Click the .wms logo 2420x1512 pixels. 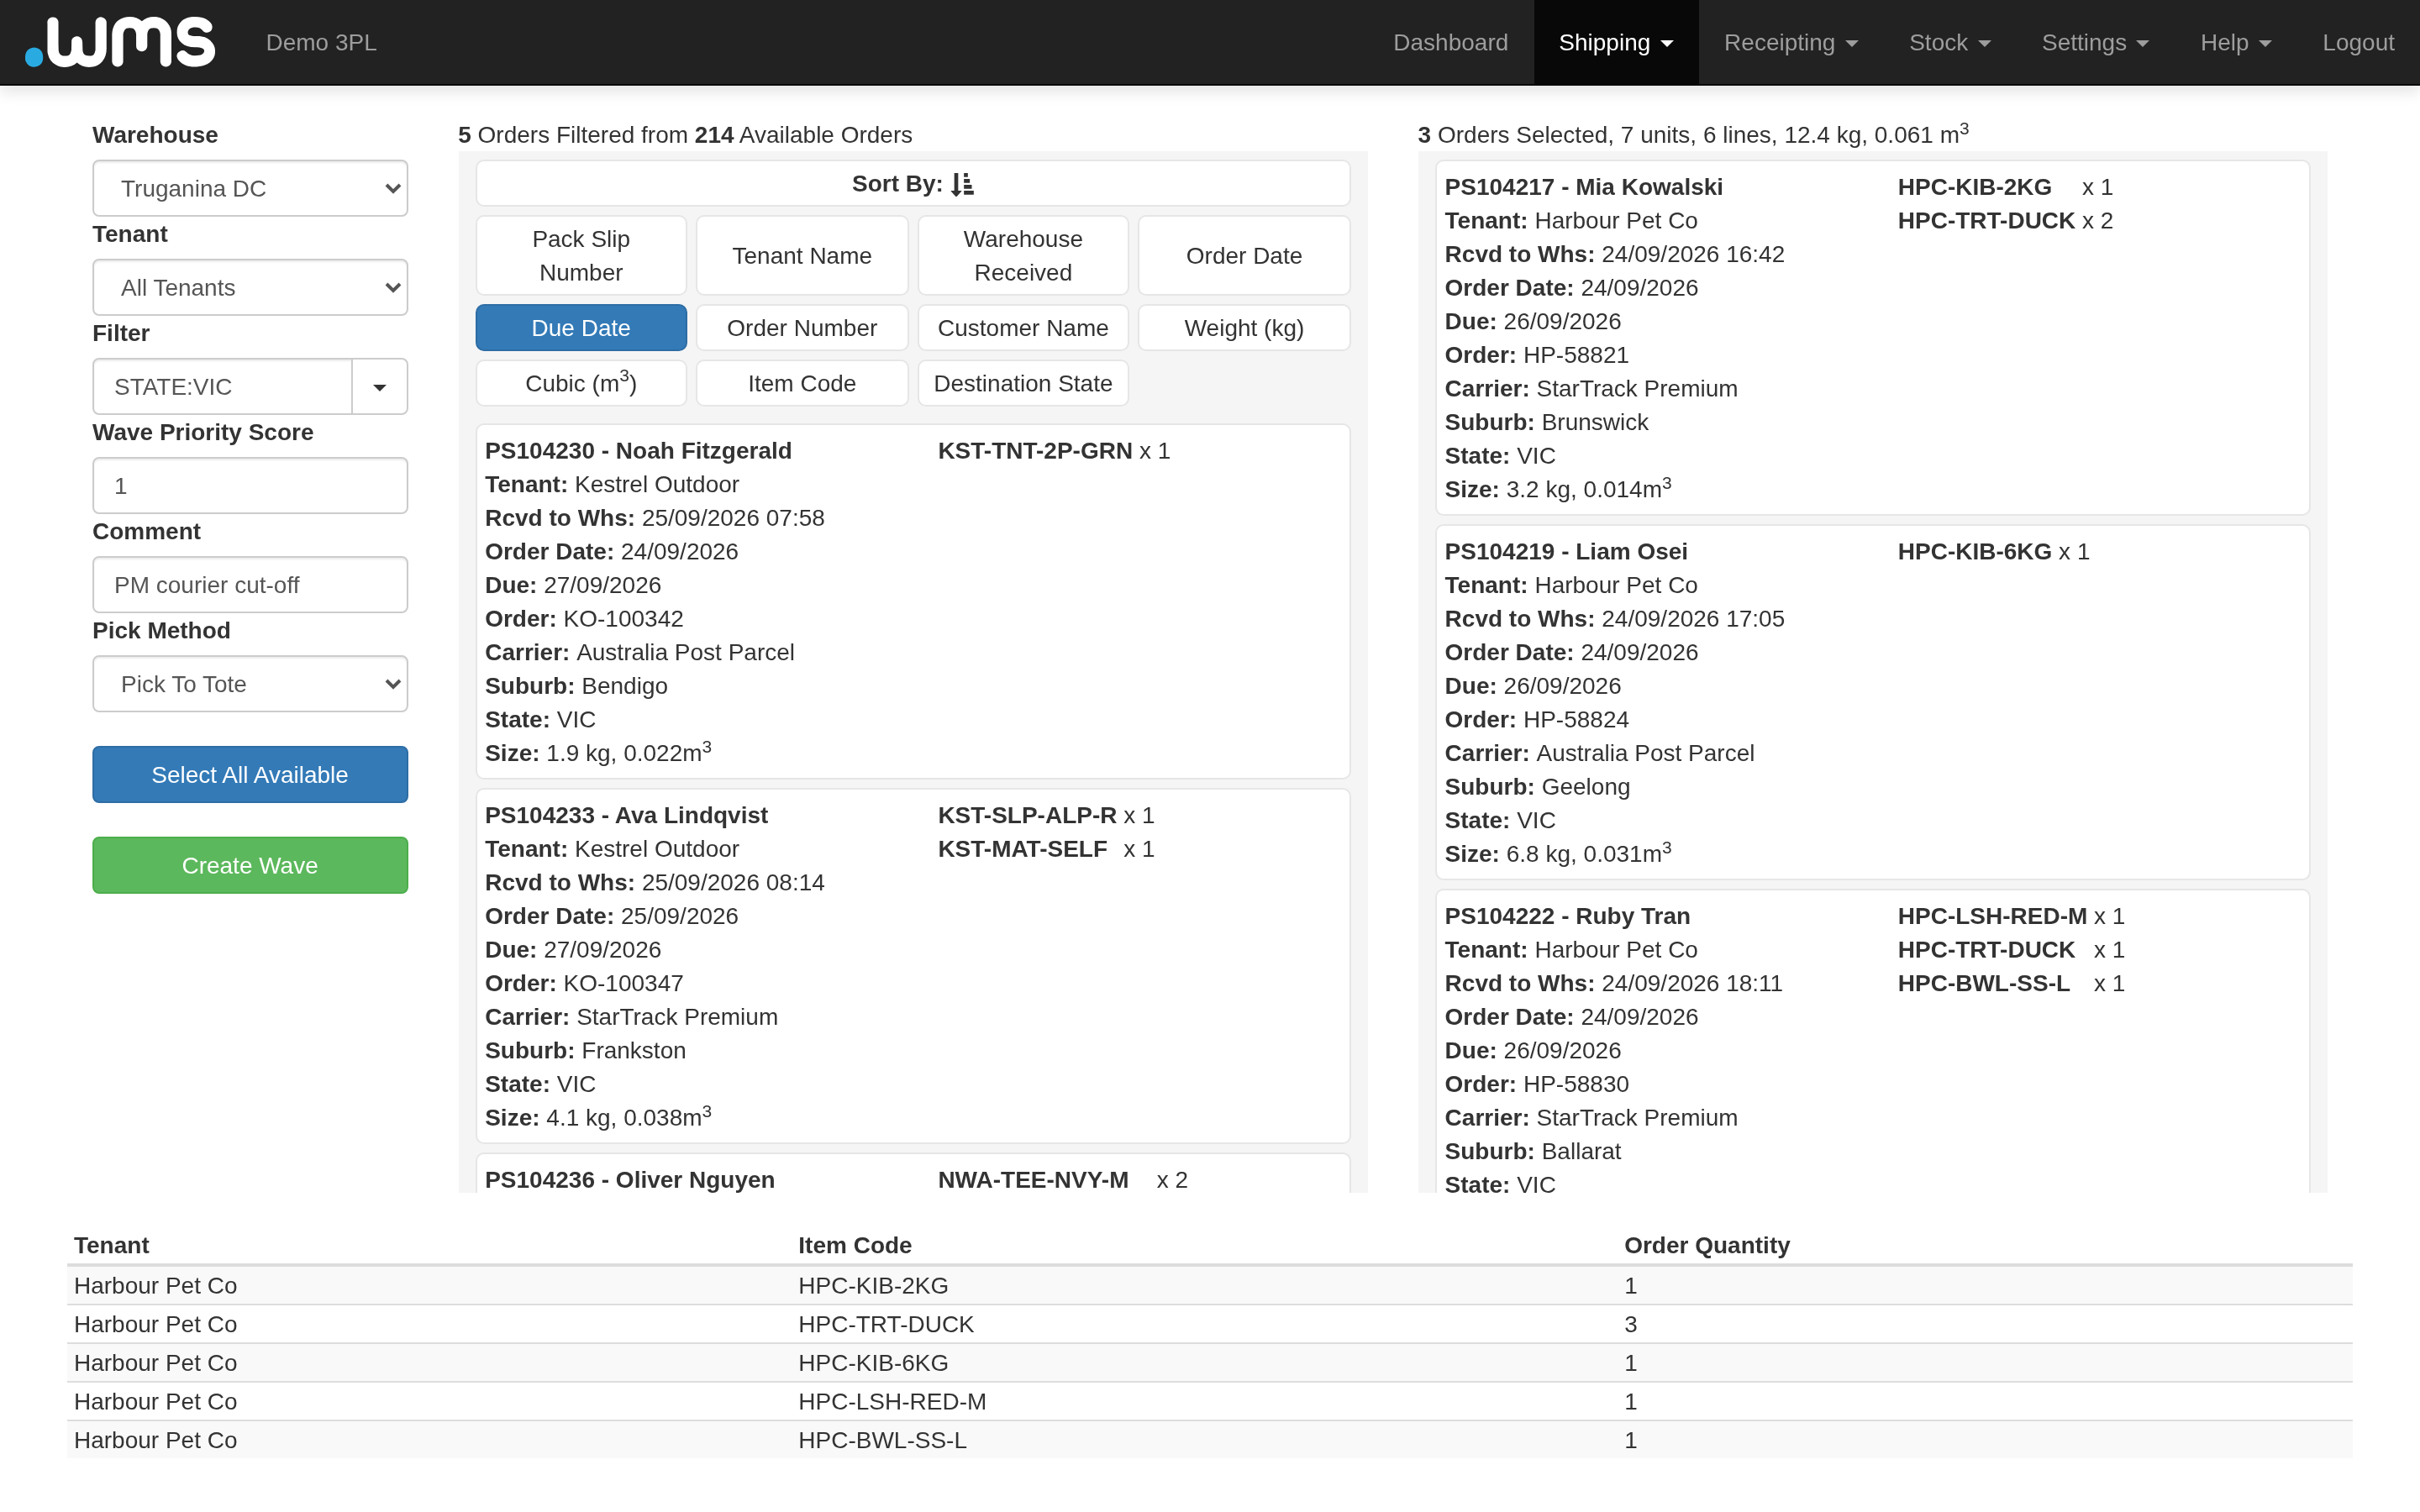[120, 42]
